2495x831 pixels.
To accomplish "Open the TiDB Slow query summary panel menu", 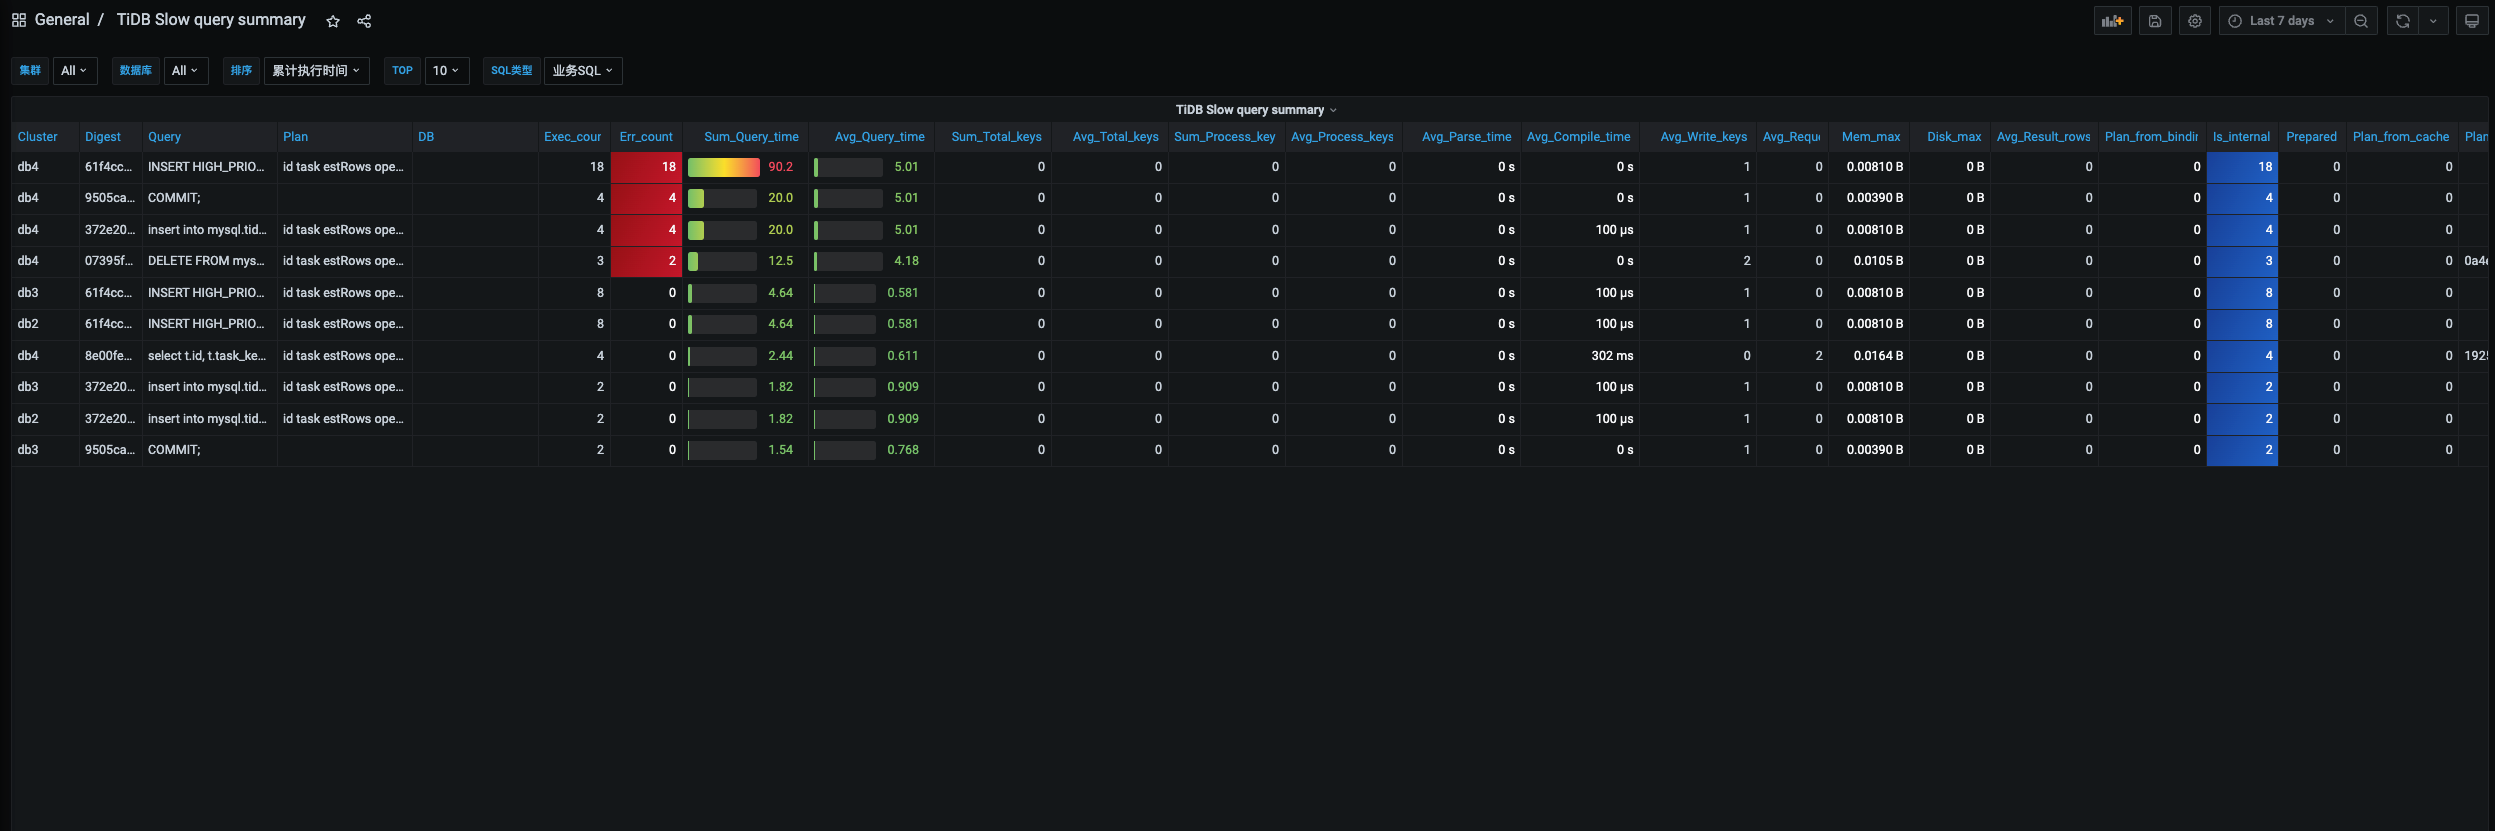I will pyautogui.click(x=1255, y=110).
